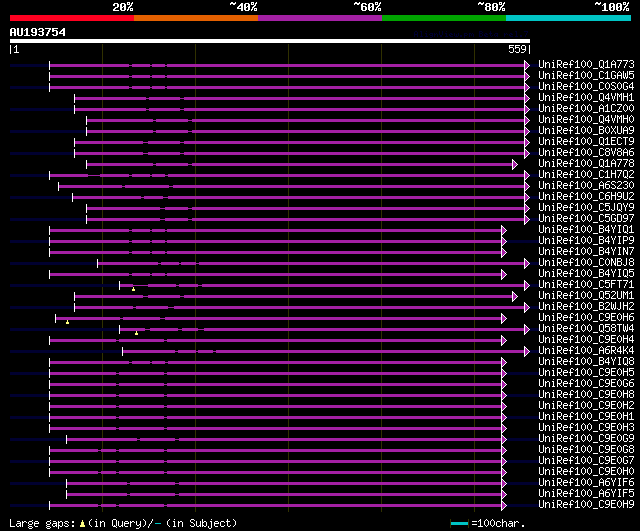Click the UniRef100_B4YIP9 label
This screenshot has height=531, width=640.
coord(586,241)
